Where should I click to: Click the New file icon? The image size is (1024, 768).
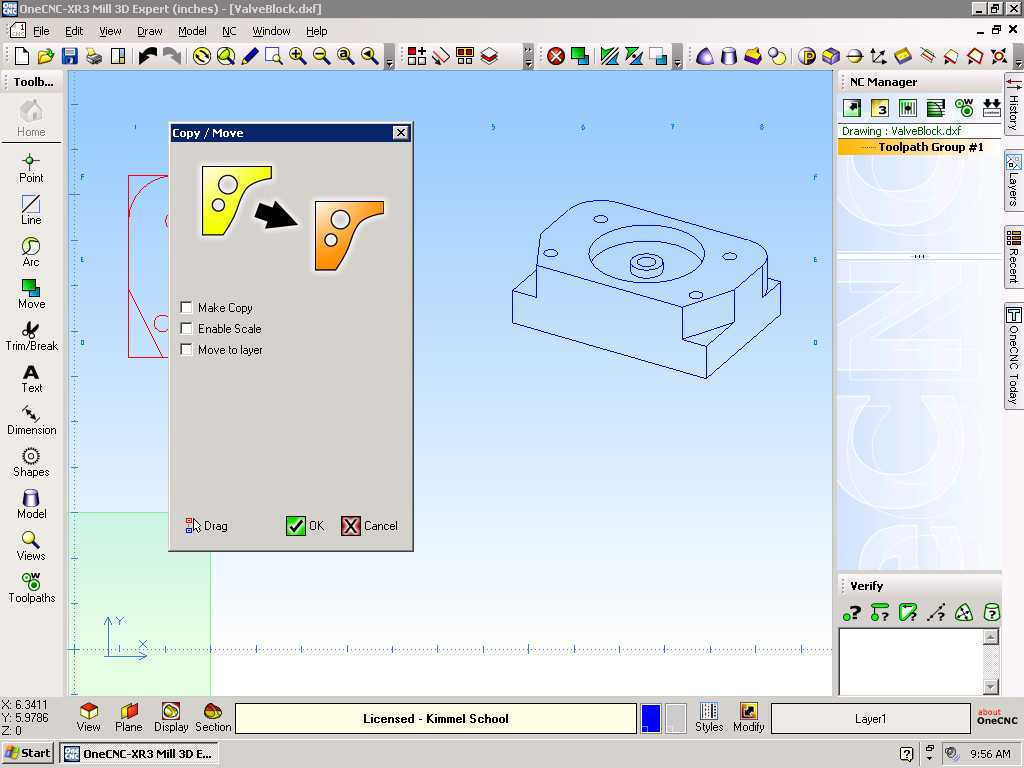tap(22, 56)
